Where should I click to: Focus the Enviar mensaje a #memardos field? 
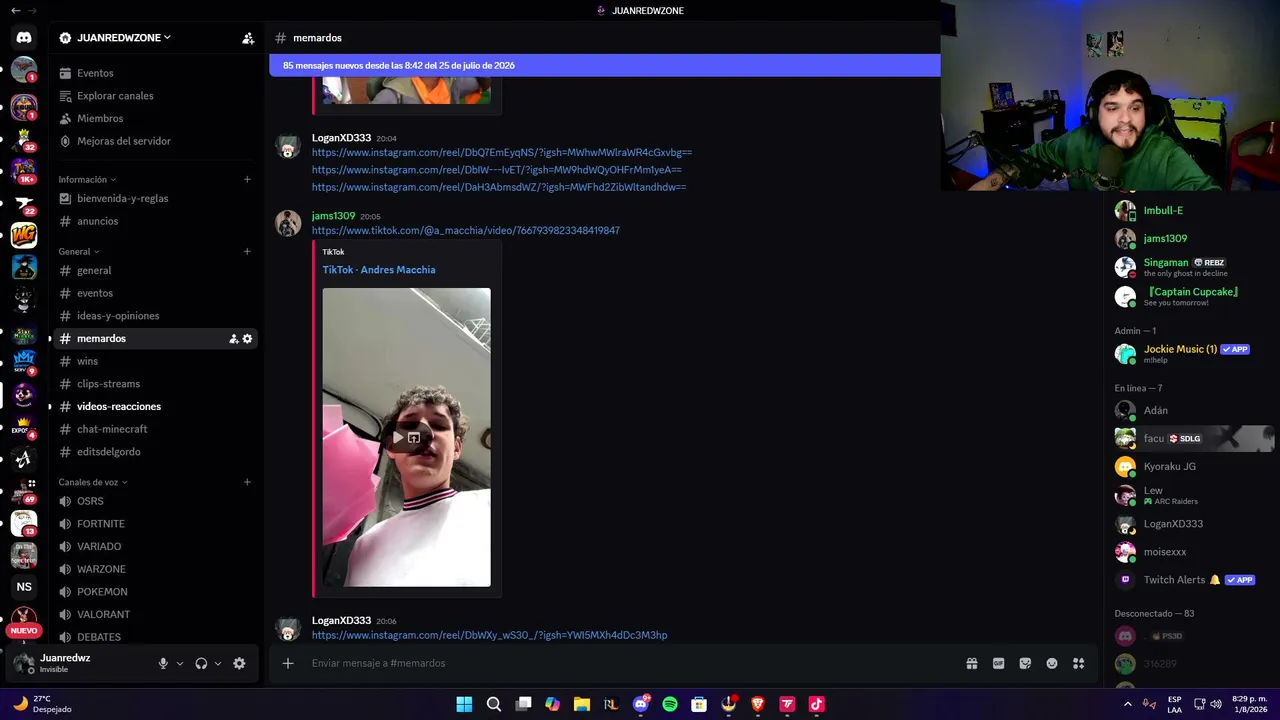[x=630, y=663]
